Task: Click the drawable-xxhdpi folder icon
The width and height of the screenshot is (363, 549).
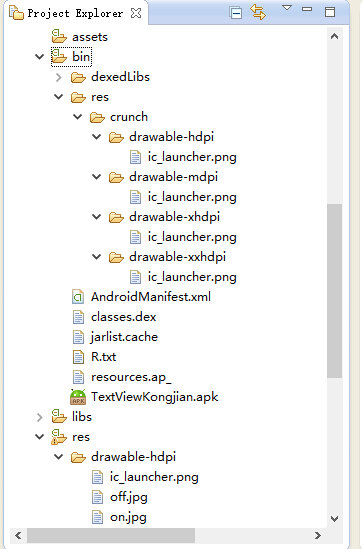Action: [116, 257]
